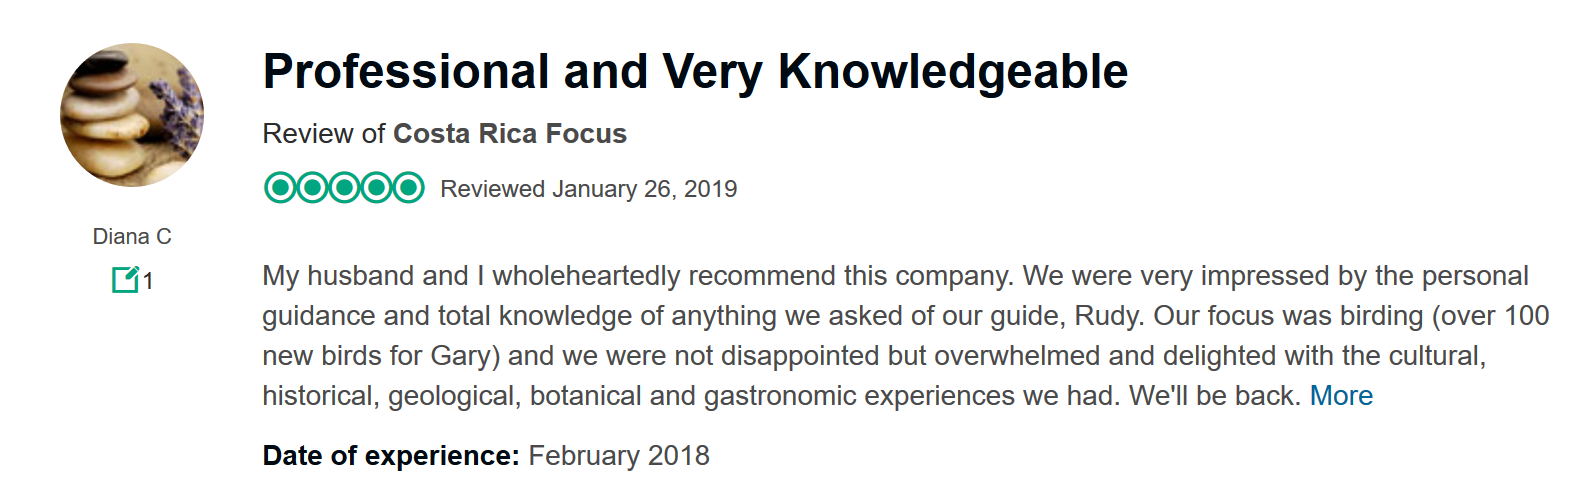The width and height of the screenshot is (1577, 496).
Task: Select the contribution count number 1
Action: pyautogui.click(x=148, y=281)
